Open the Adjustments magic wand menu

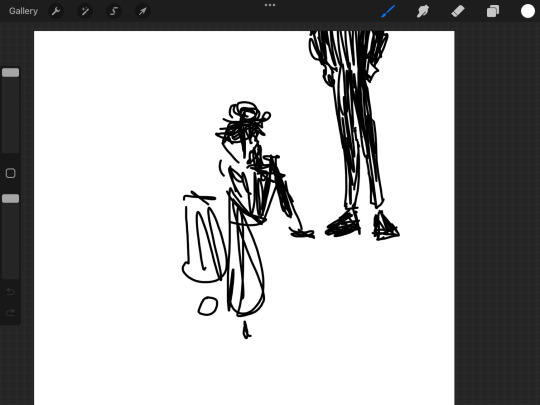pyautogui.click(x=85, y=11)
